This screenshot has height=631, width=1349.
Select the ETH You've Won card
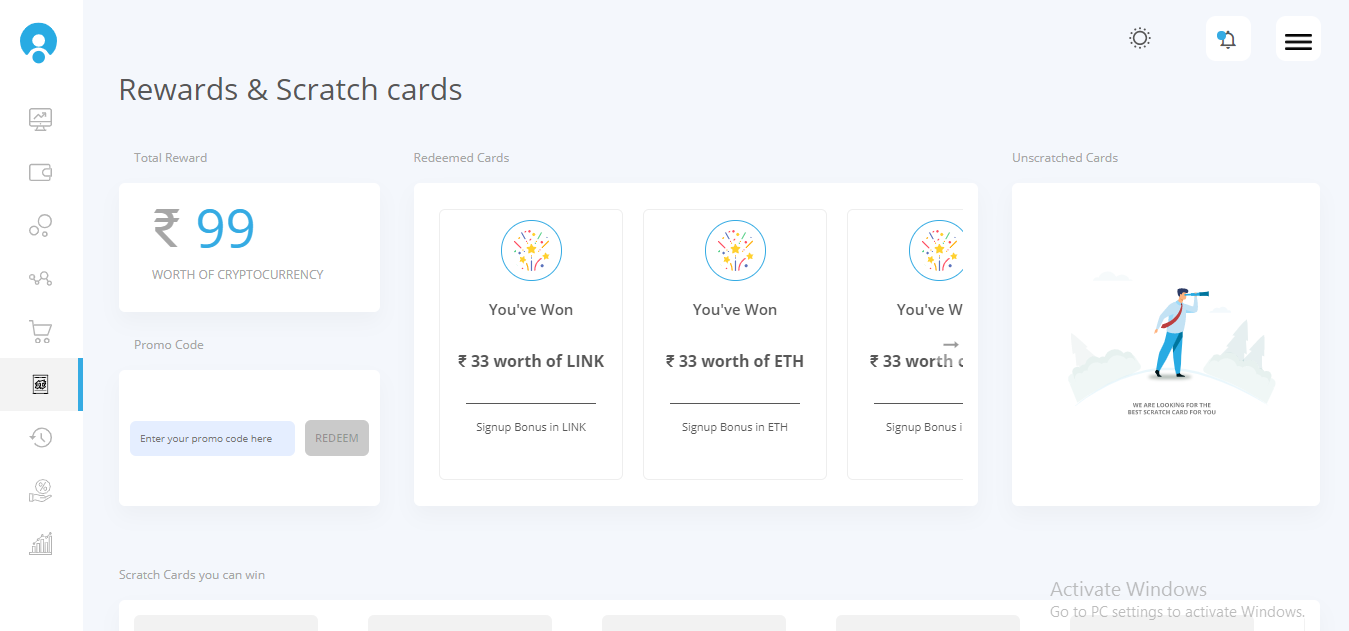pyautogui.click(x=734, y=344)
